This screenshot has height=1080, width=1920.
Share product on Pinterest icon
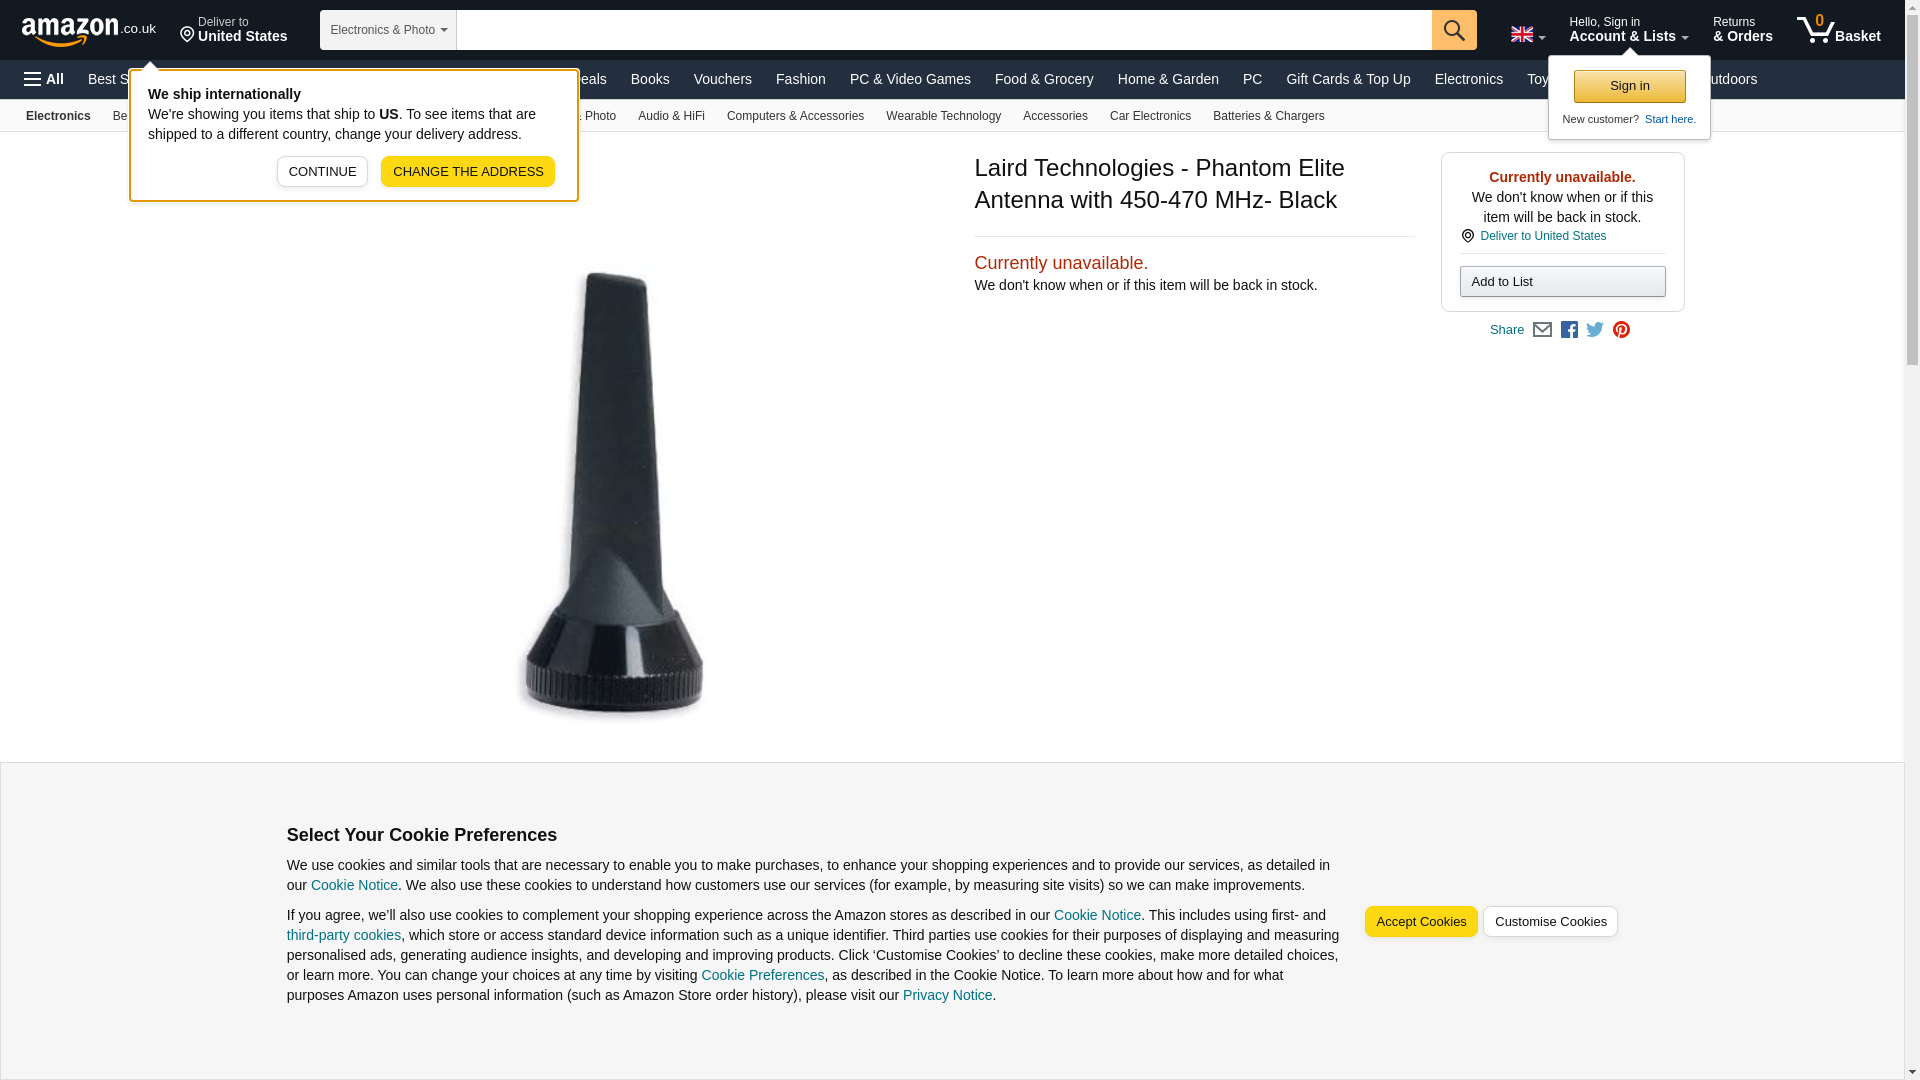(x=1621, y=330)
